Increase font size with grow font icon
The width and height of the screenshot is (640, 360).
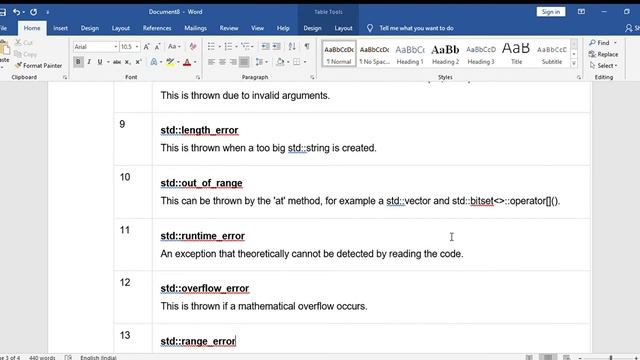point(147,47)
